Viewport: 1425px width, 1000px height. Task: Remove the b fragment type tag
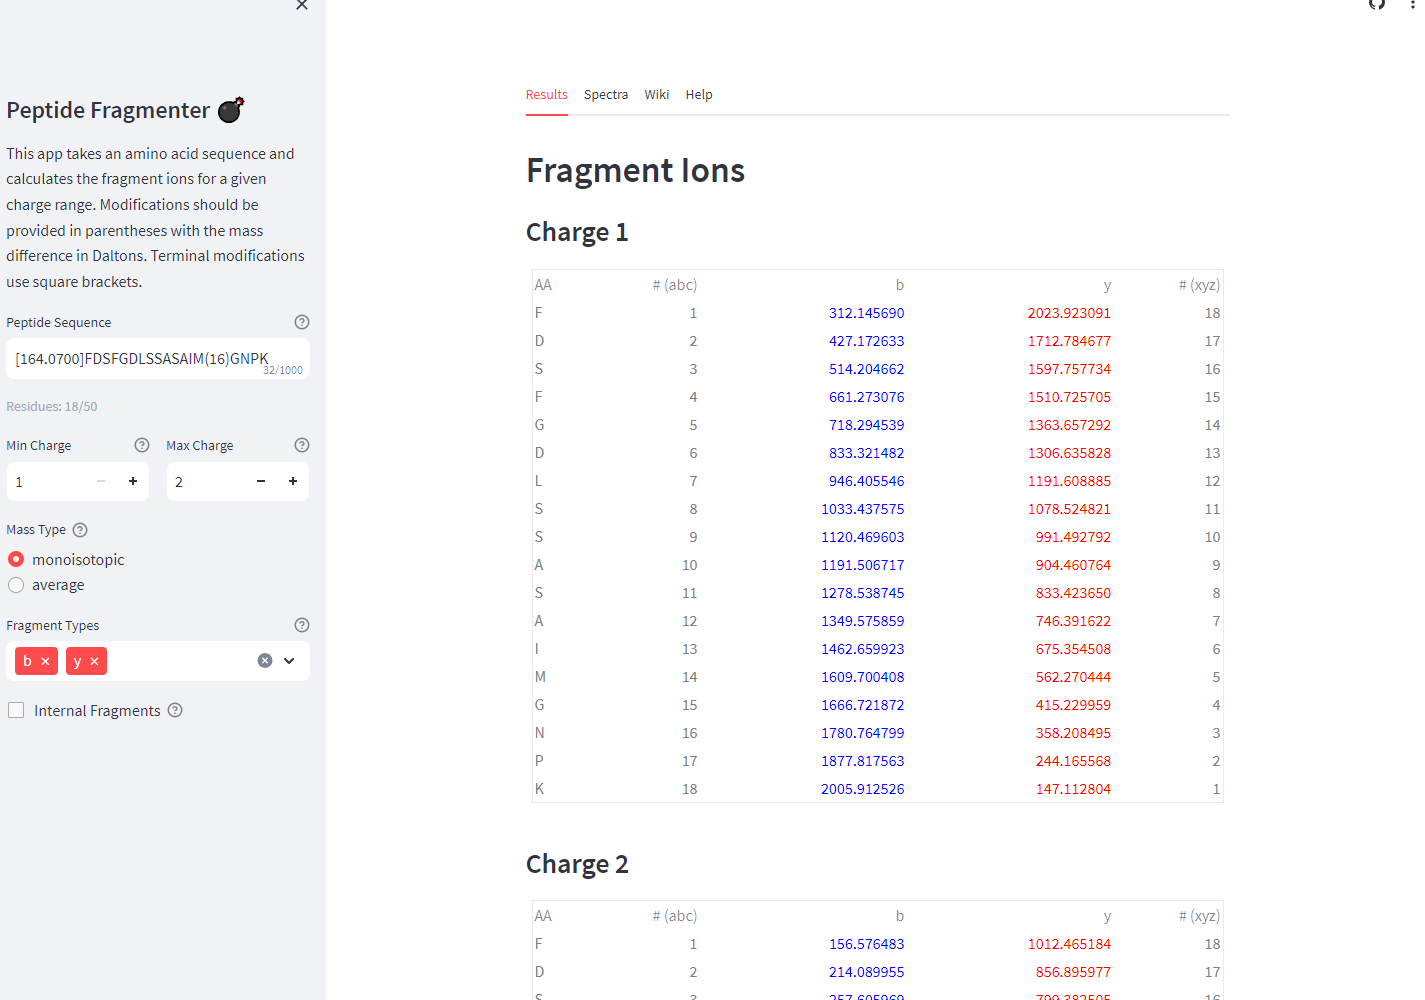pyautogui.click(x=45, y=661)
